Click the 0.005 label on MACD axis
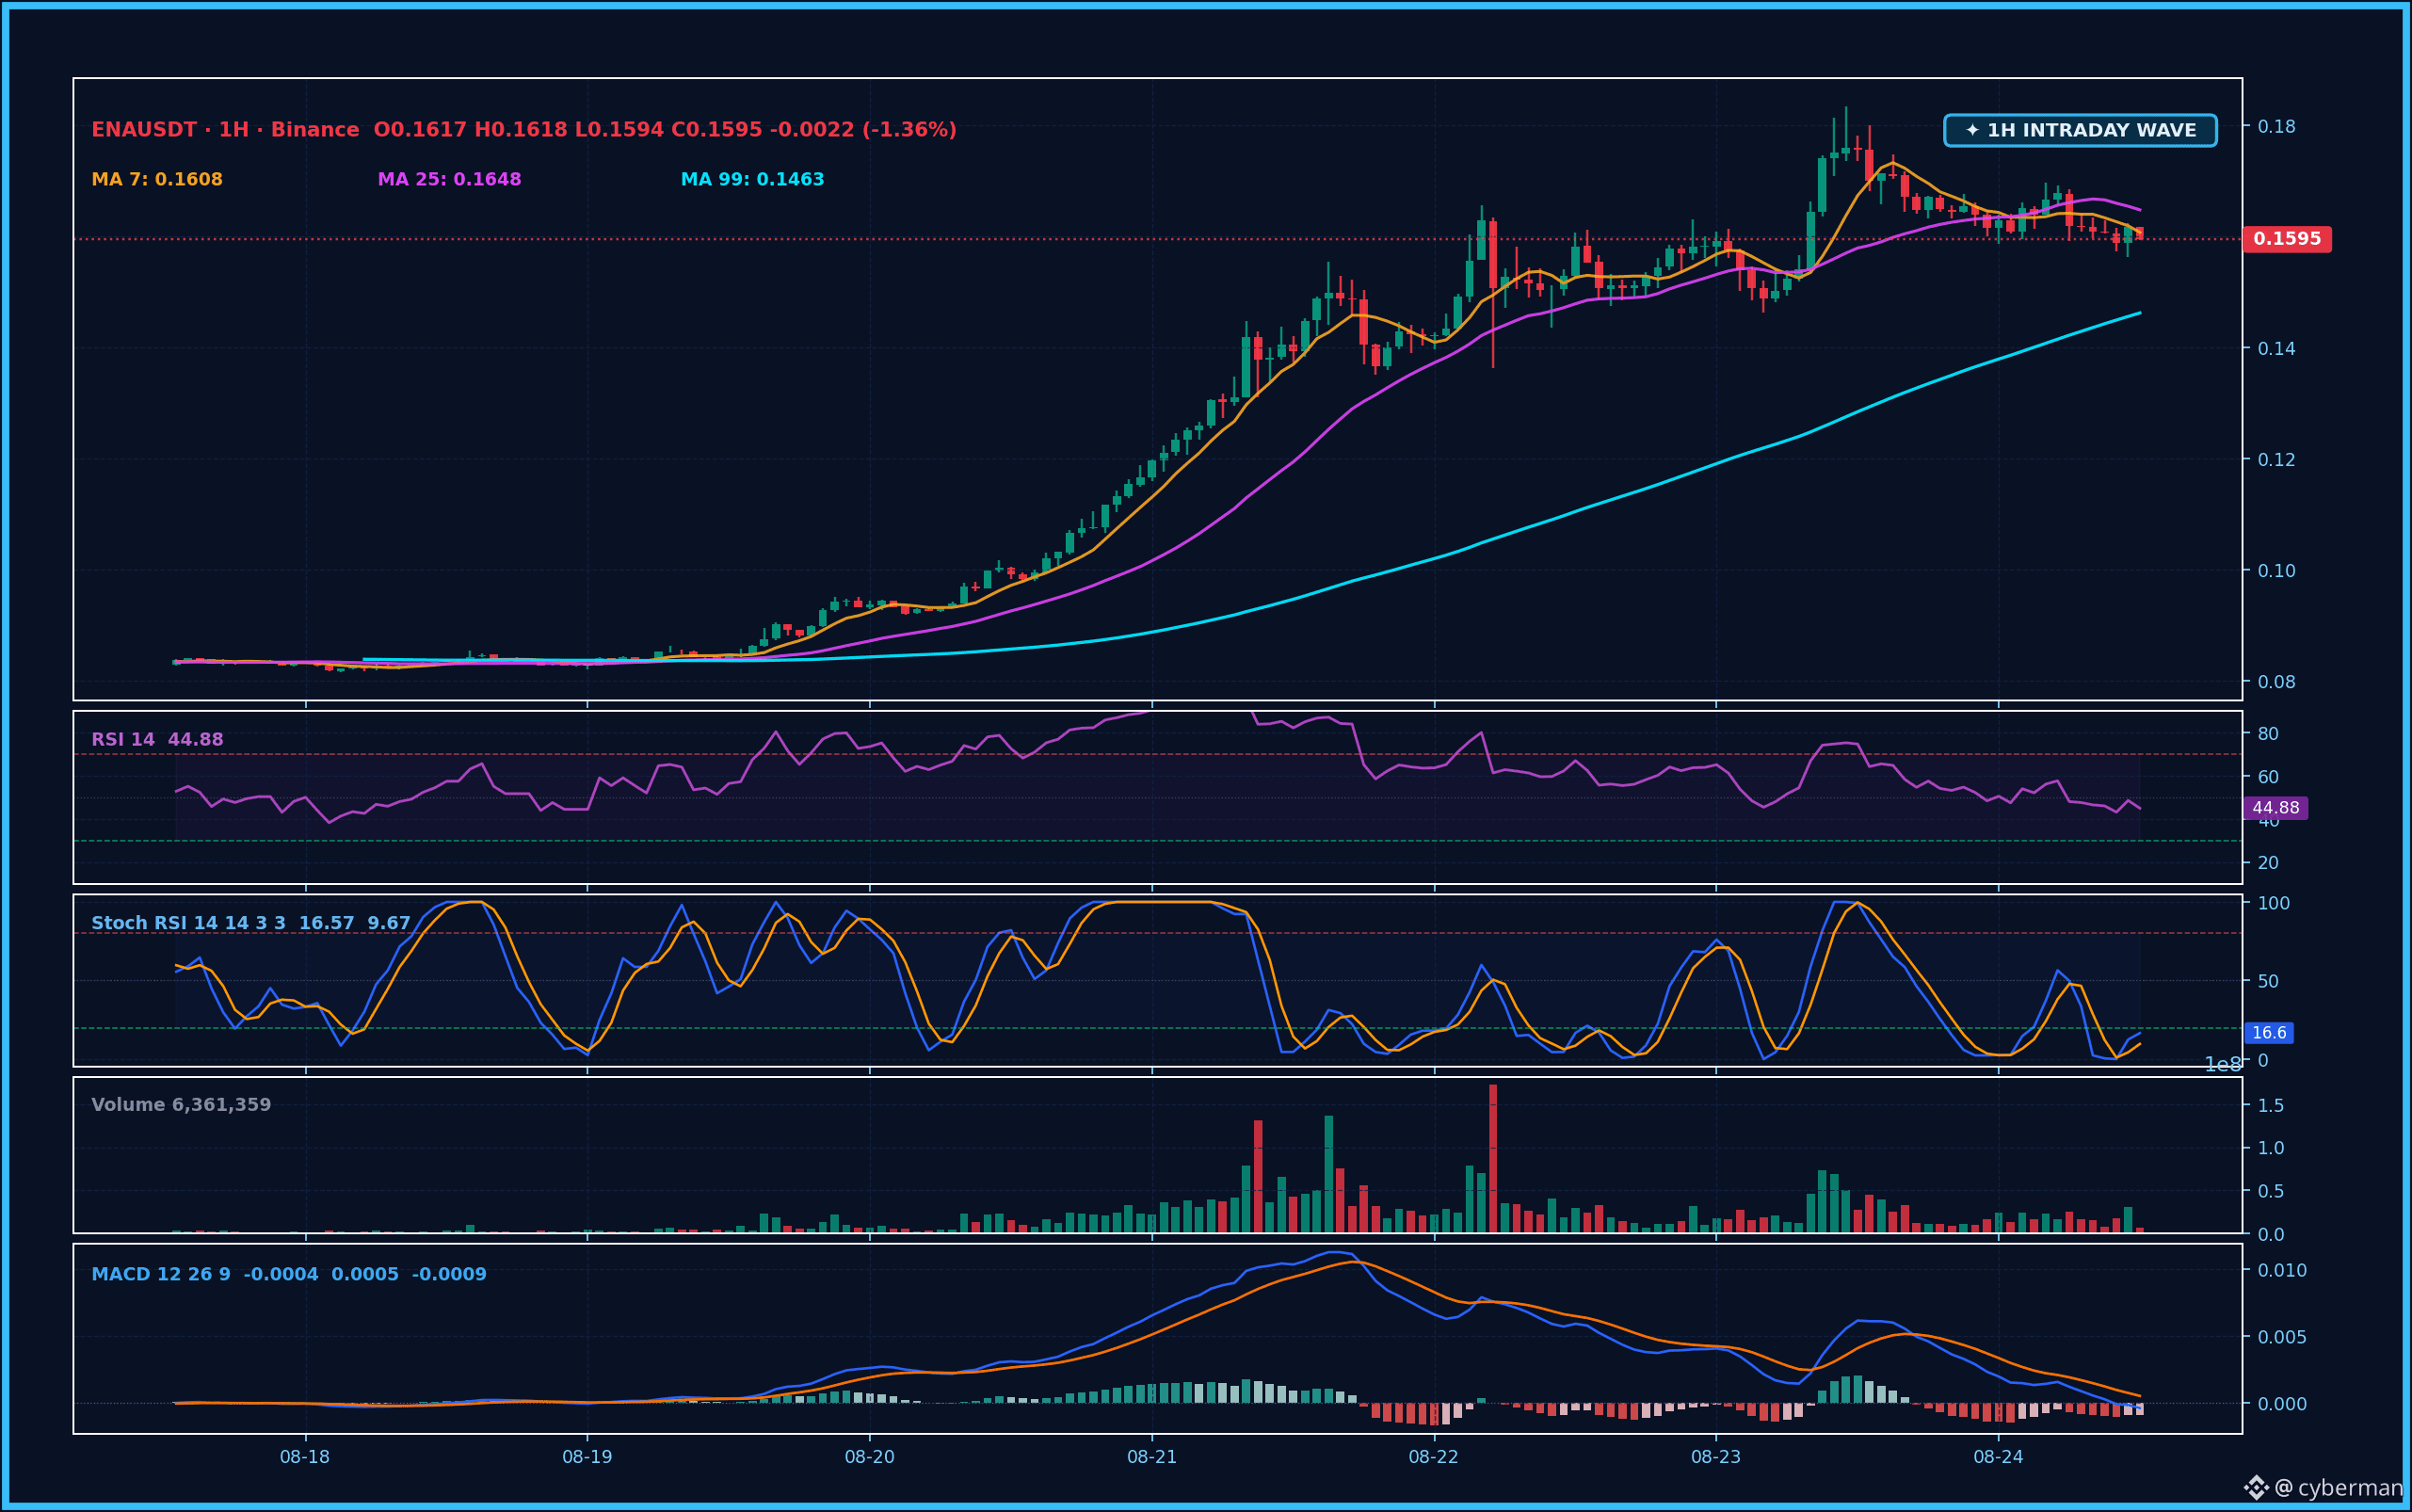The image size is (2412, 1512). [x=2282, y=1337]
